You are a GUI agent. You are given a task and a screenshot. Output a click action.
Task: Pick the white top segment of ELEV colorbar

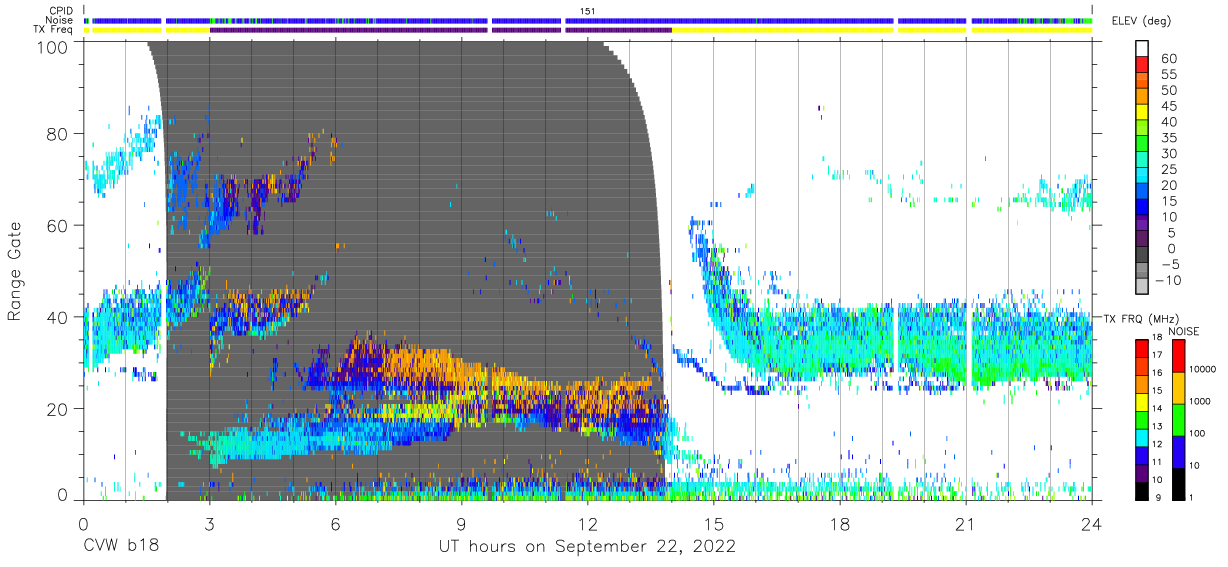pyautogui.click(x=1142, y=49)
